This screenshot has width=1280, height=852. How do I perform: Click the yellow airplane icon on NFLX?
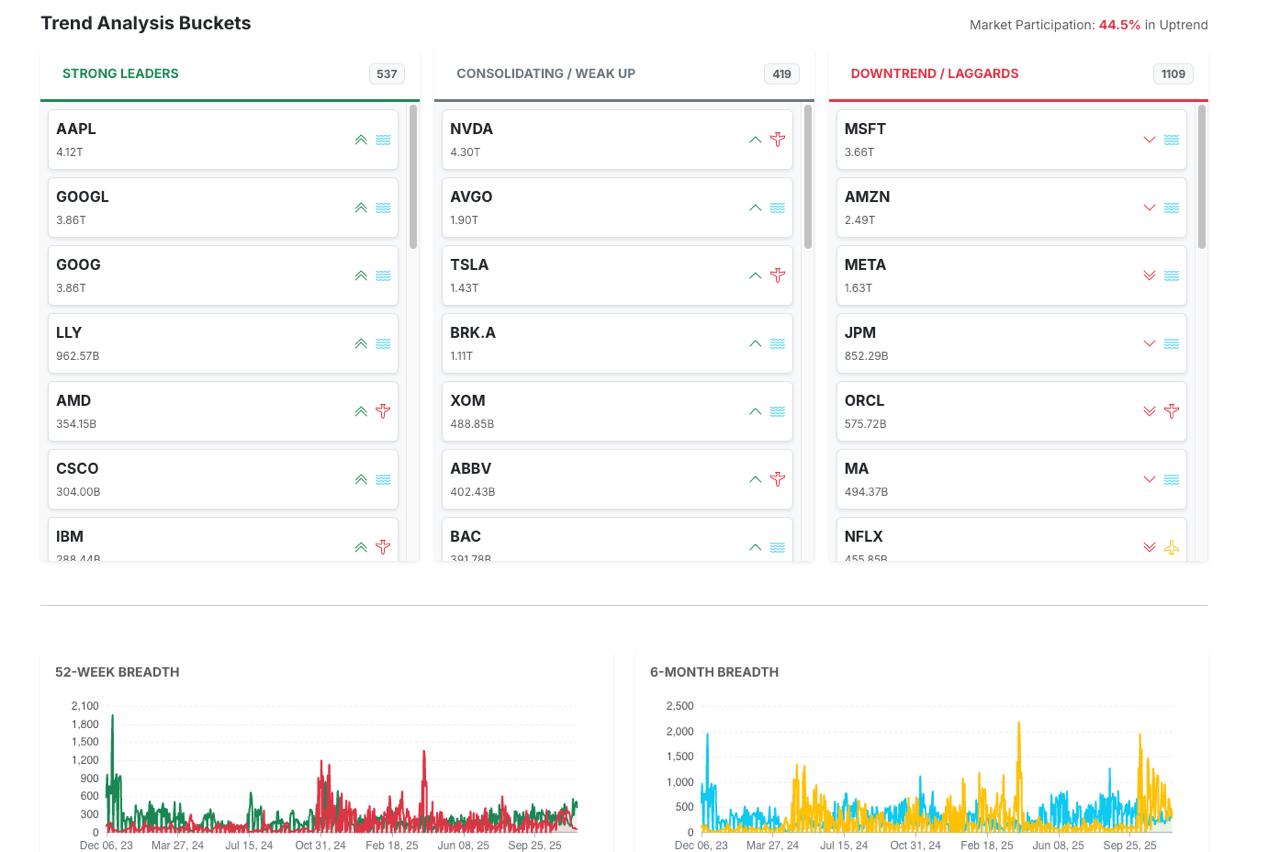click(1171, 547)
